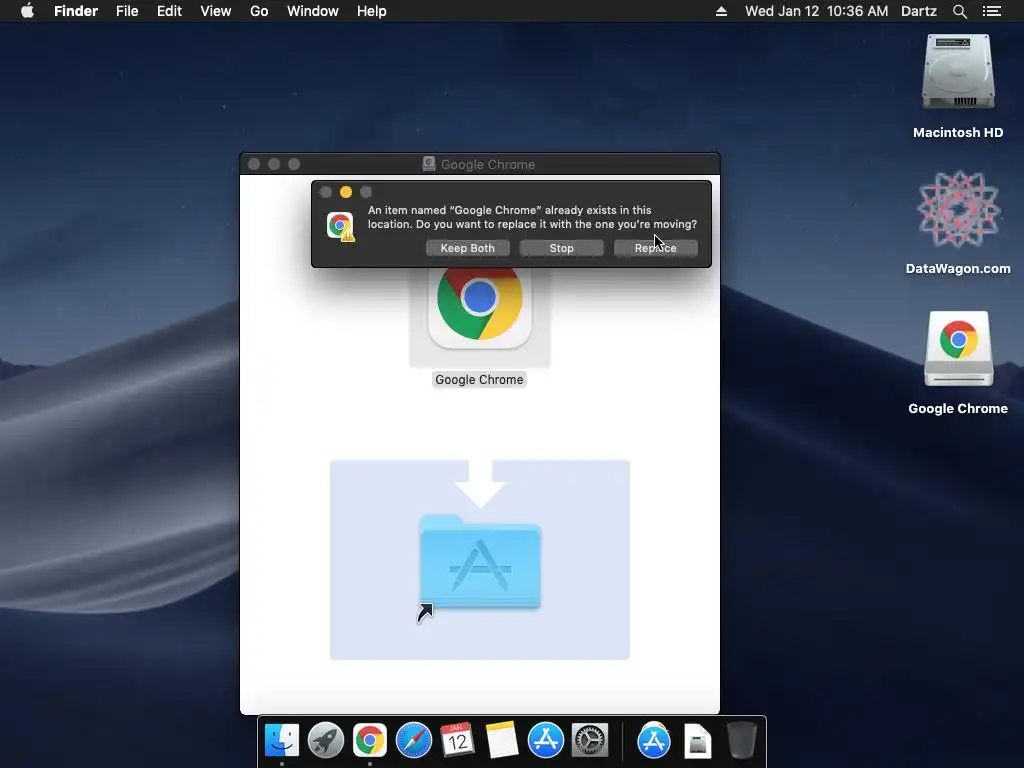The height and width of the screenshot is (768, 1024).
Task: Click the Stop button in the dialog
Action: click(x=562, y=248)
